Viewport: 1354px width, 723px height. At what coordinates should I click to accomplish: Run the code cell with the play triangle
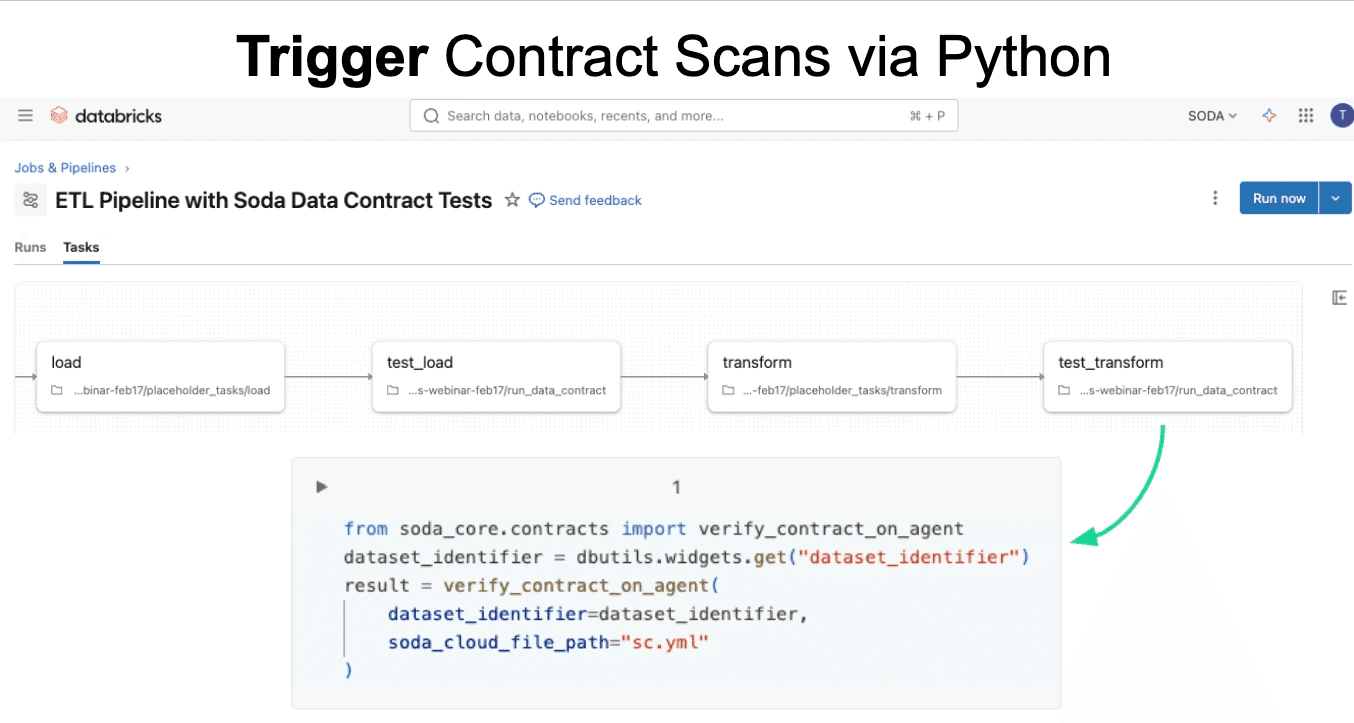click(x=320, y=486)
